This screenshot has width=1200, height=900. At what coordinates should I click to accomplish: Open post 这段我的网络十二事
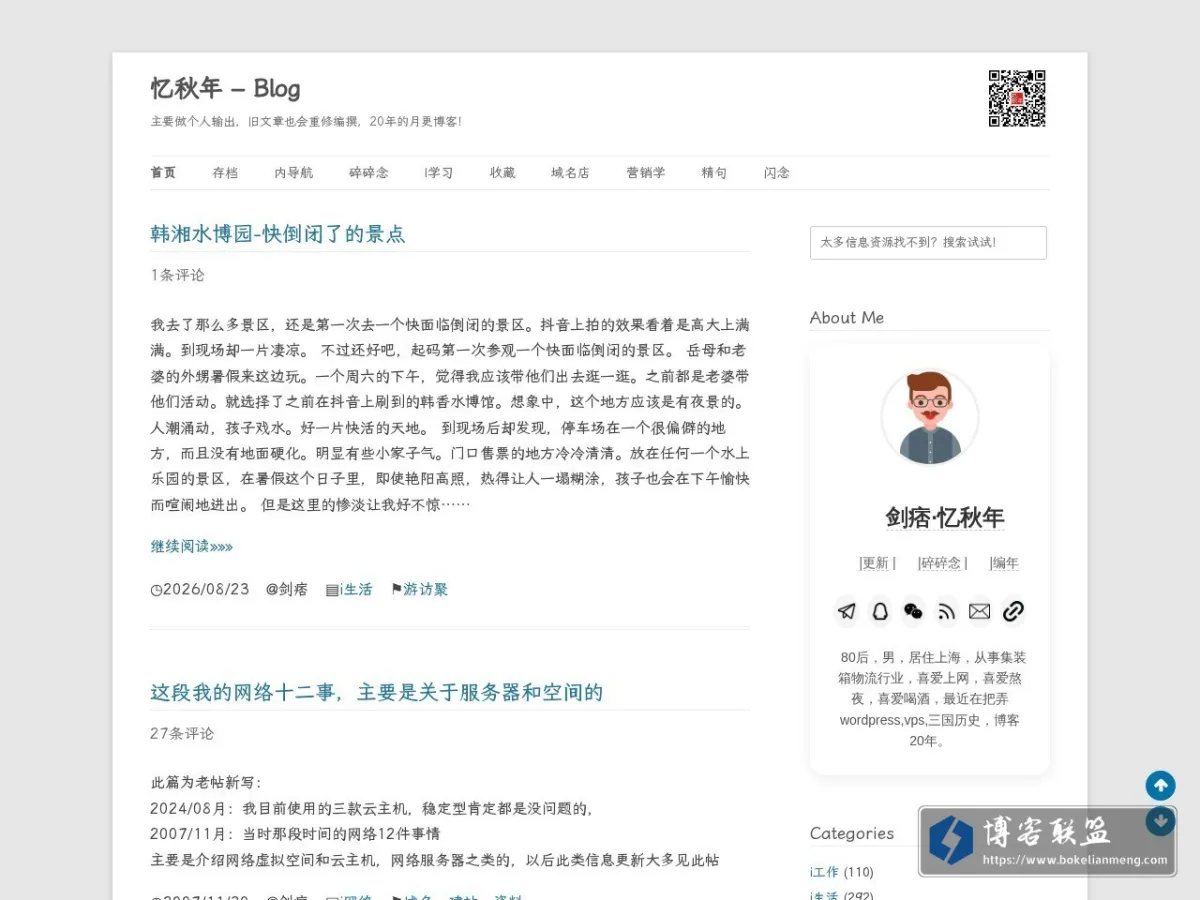click(x=377, y=692)
